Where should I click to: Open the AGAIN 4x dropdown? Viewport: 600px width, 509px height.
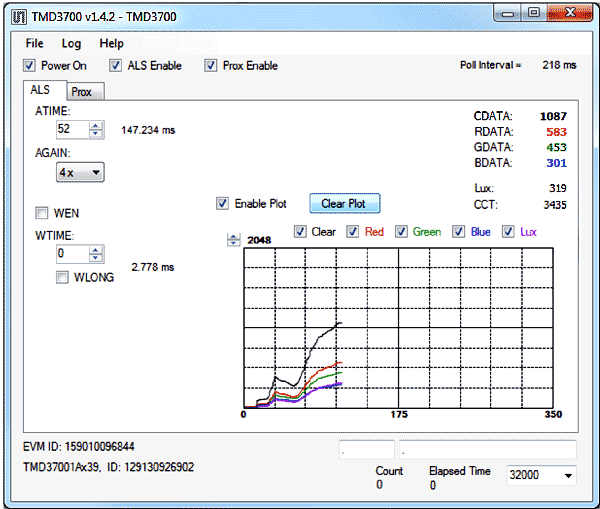pos(80,172)
